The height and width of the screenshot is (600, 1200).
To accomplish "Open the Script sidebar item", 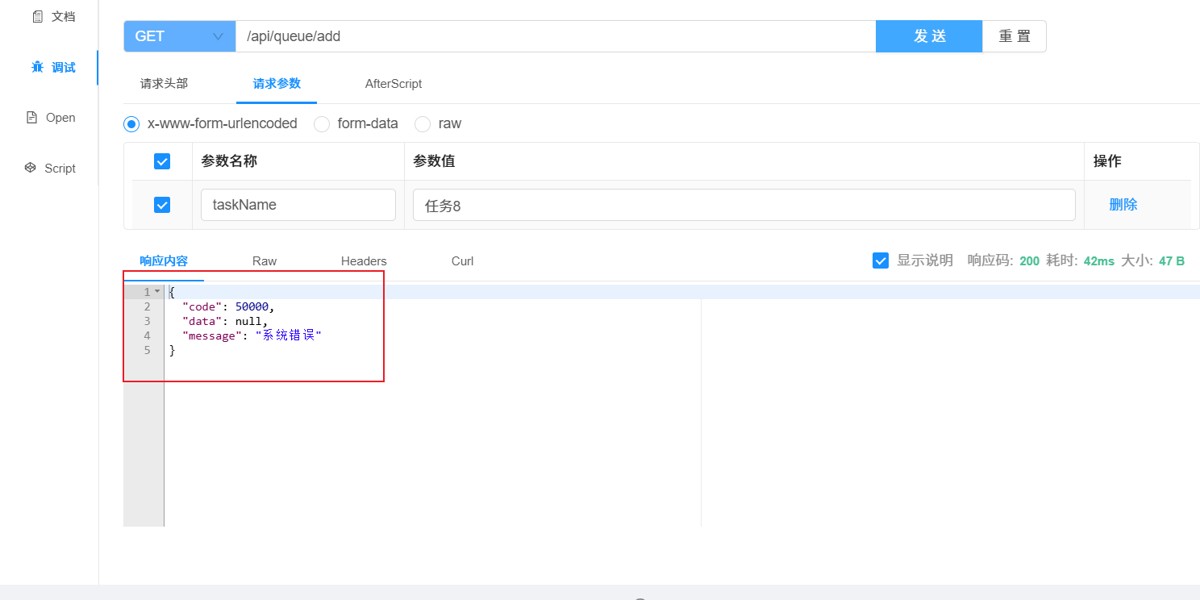I will 50,168.
